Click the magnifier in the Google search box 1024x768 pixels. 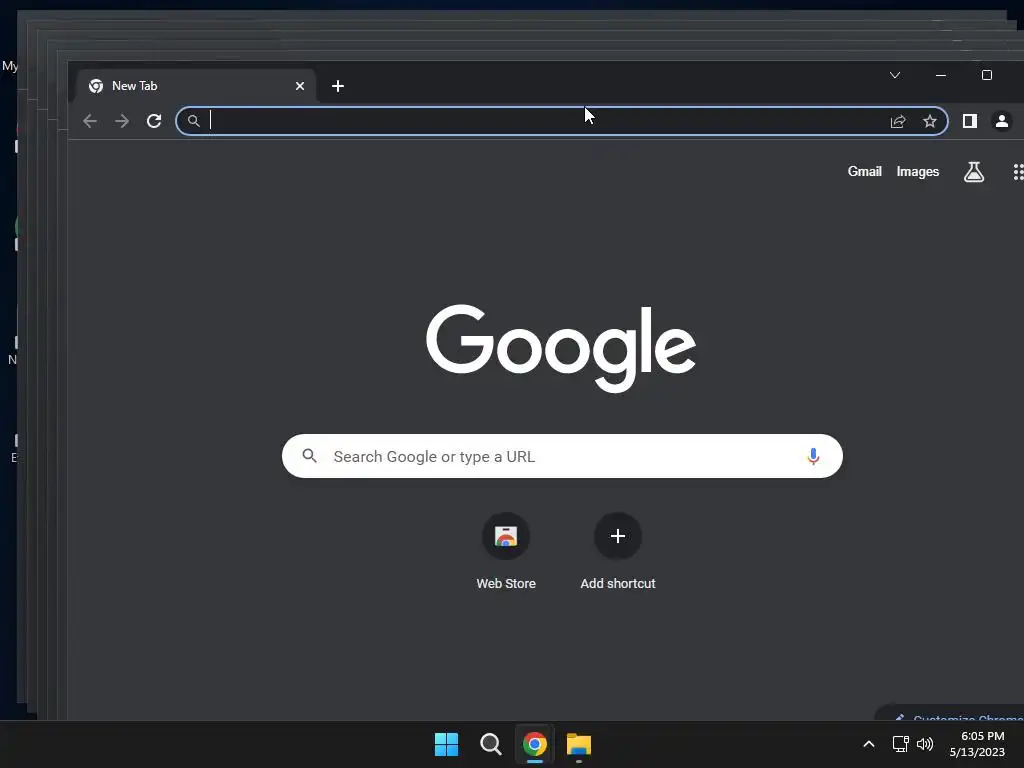pyautogui.click(x=310, y=456)
